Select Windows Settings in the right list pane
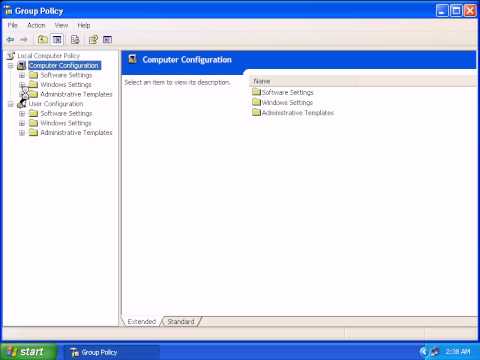Screen dimensions: 480x360 tap(283, 102)
